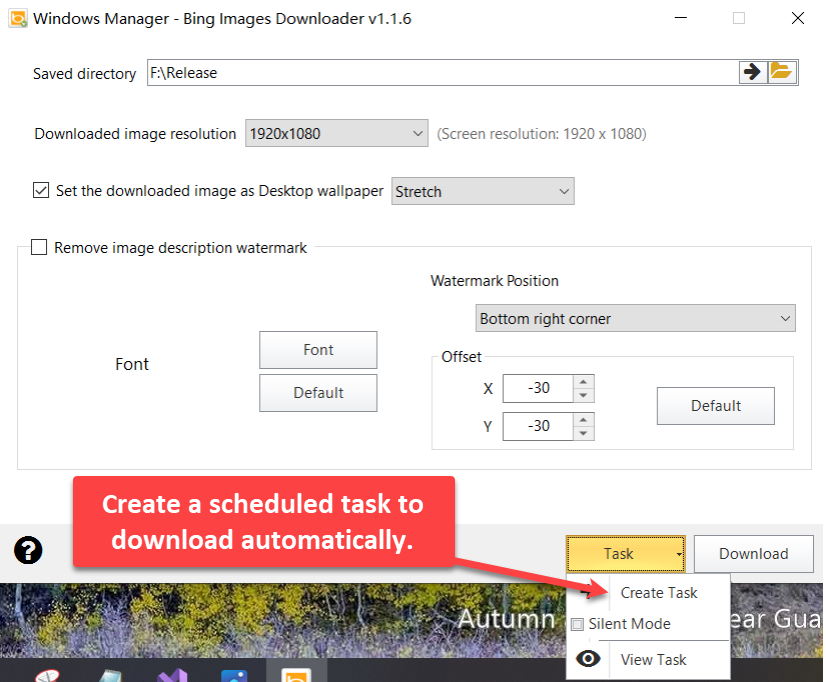The width and height of the screenshot is (826, 682).
Task: Open saved directory with the arrow icon
Action: (x=752, y=72)
